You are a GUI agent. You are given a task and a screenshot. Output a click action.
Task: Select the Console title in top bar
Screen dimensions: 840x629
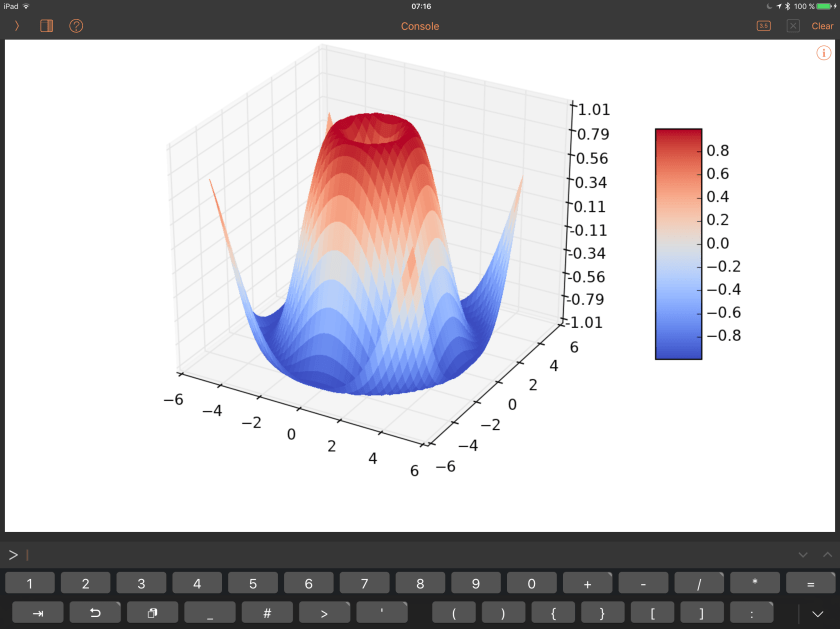(420, 26)
